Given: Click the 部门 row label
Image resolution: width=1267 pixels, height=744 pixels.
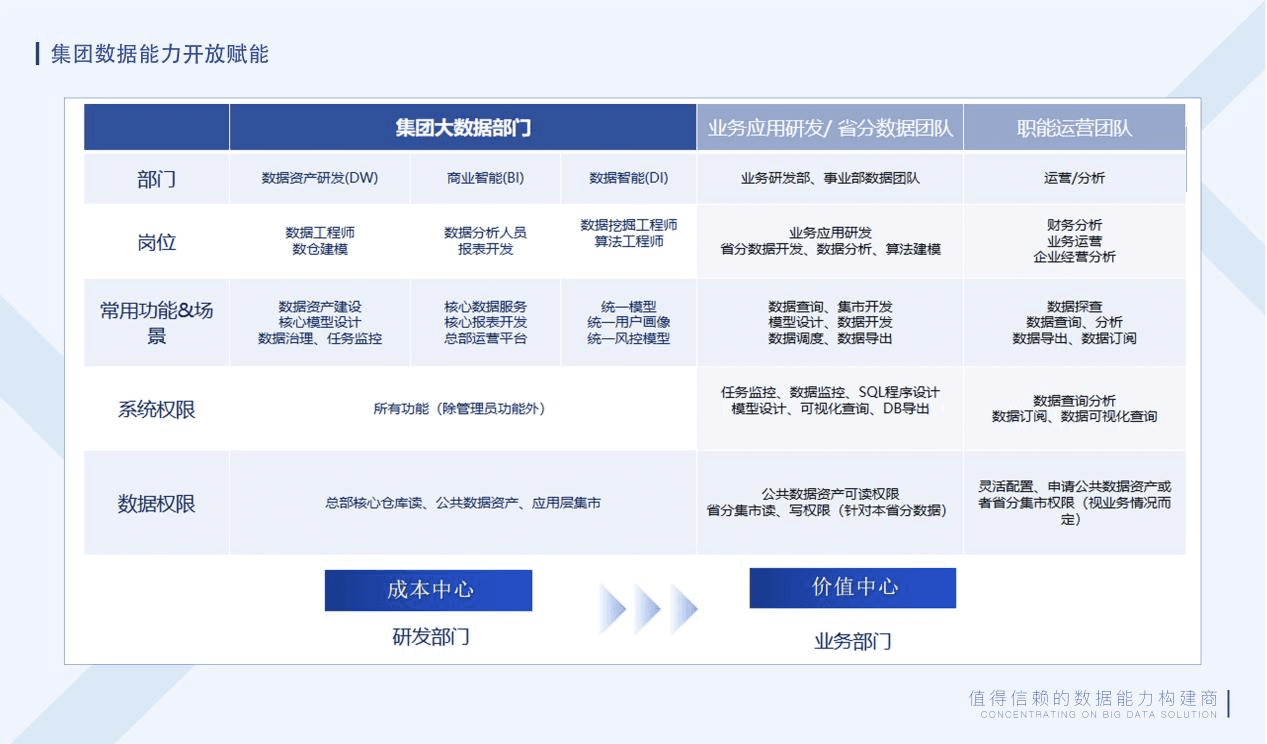Looking at the screenshot, I should [157, 179].
